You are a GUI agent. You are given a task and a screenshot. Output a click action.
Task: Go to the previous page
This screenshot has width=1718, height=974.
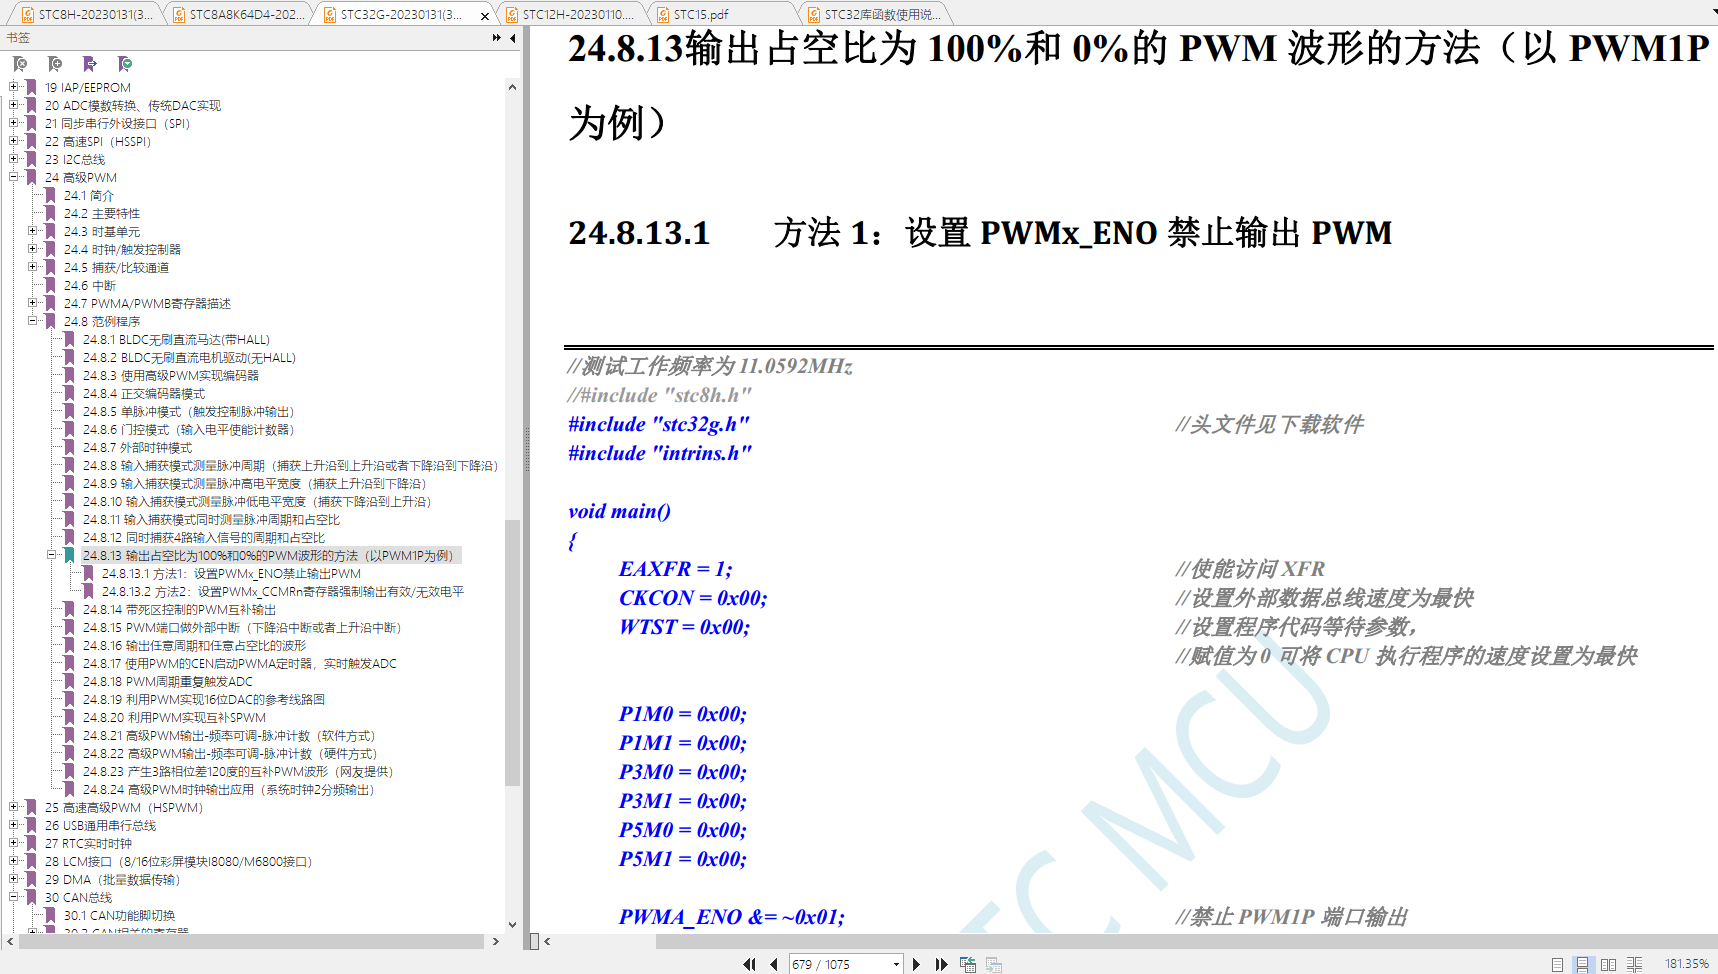point(773,964)
